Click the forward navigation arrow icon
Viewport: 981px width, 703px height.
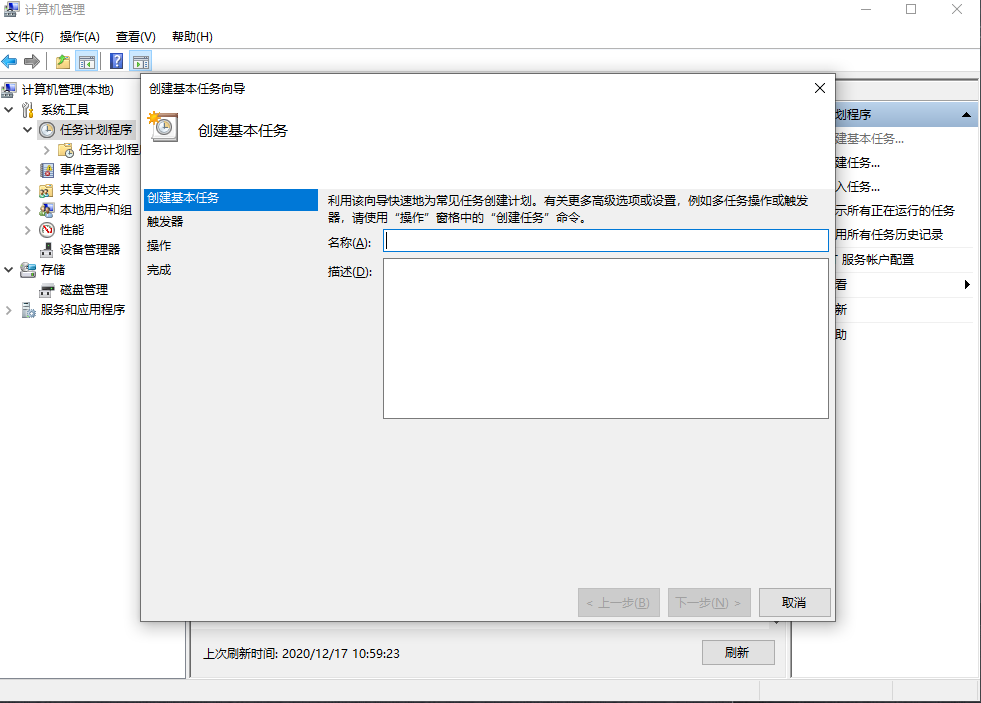(x=32, y=60)
